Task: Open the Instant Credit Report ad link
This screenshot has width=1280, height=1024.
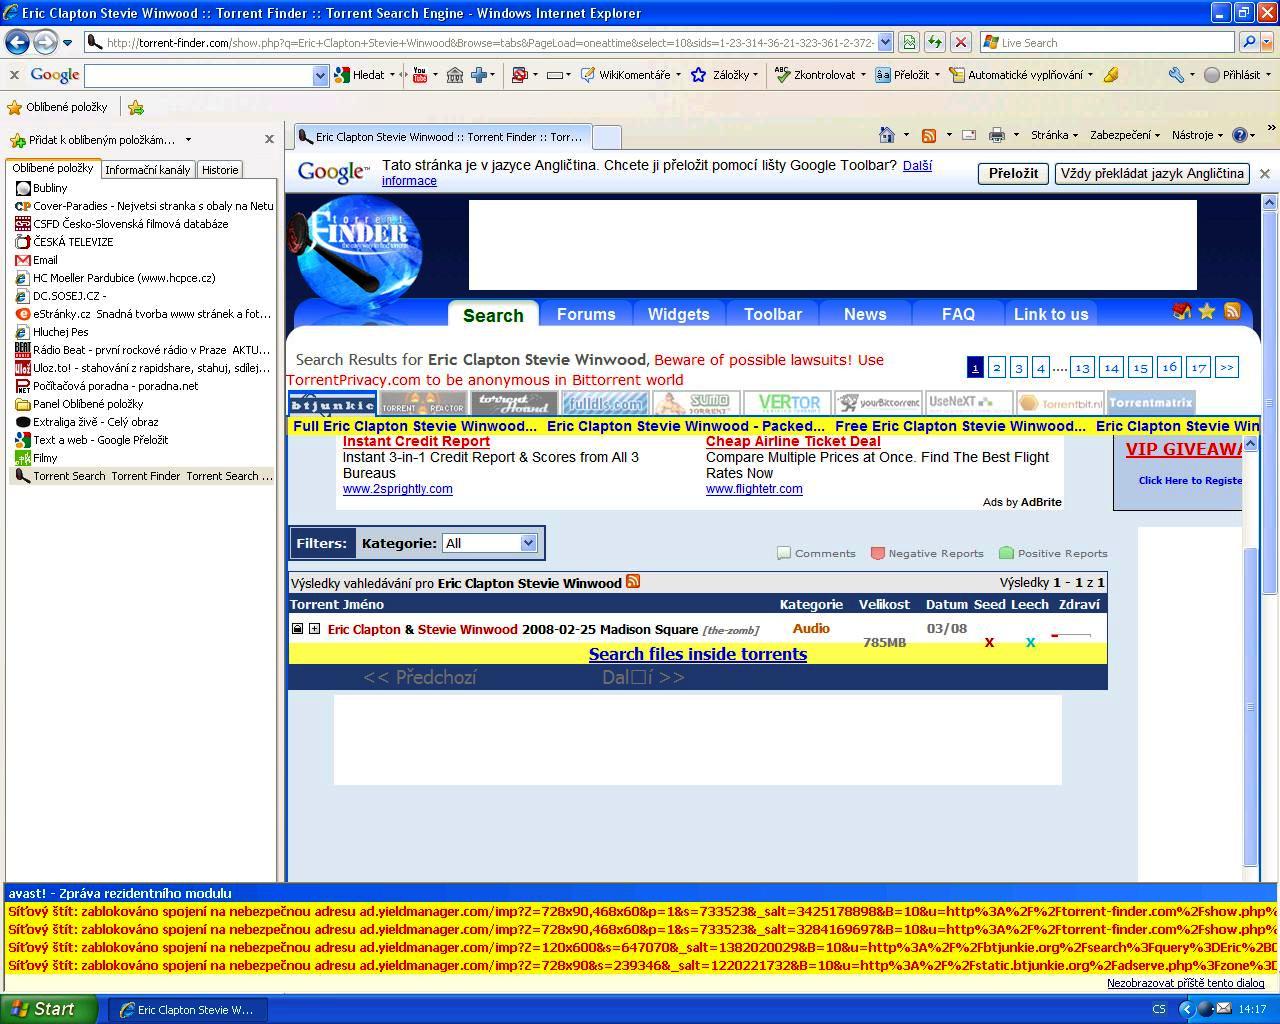Action: 416,441
